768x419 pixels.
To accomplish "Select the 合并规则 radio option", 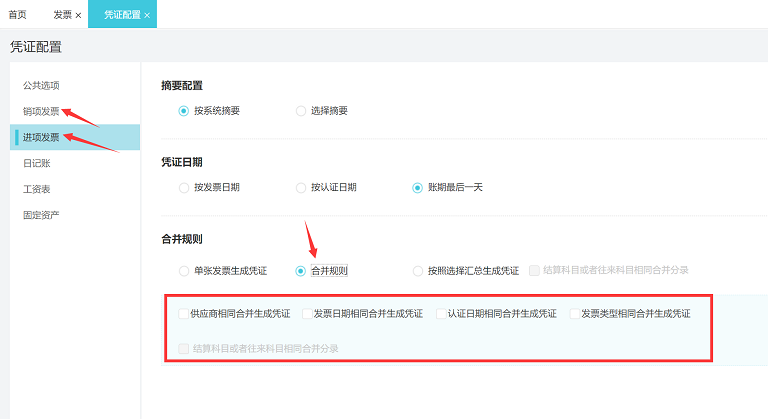I will [x=301, y=271].
